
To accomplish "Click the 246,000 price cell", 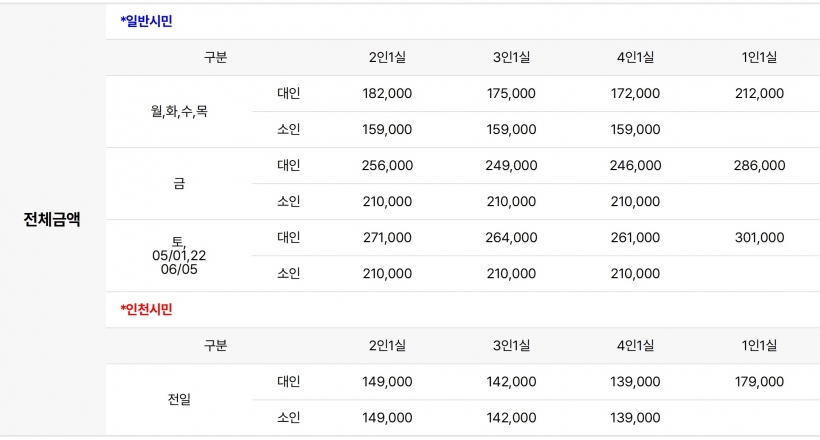I will point(635,165).
